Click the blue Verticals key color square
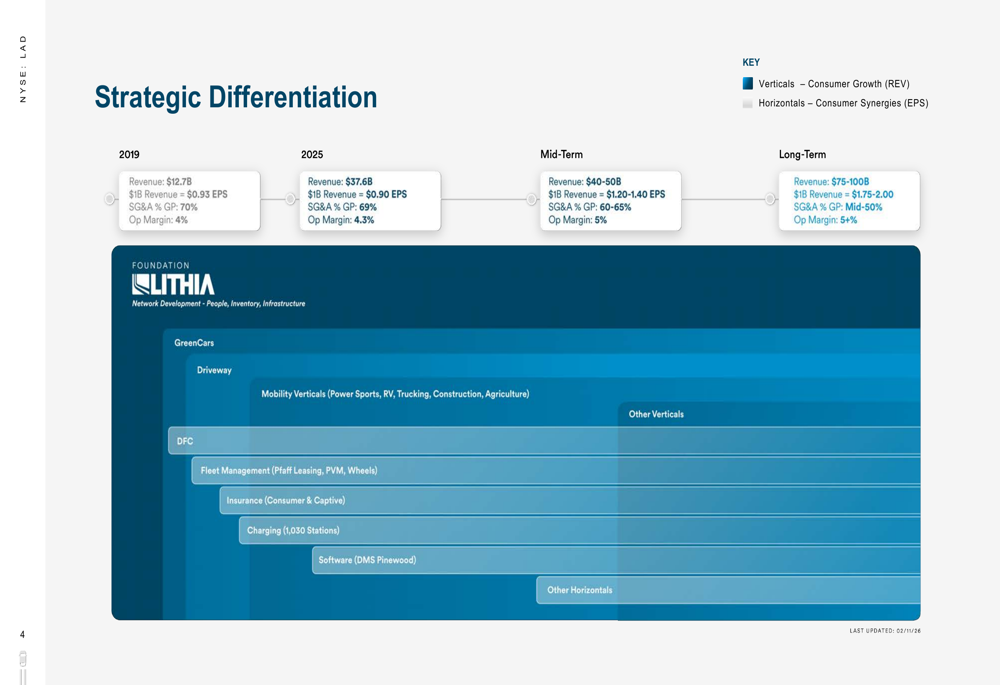The image size is (1000, 685). coord(747,84)
